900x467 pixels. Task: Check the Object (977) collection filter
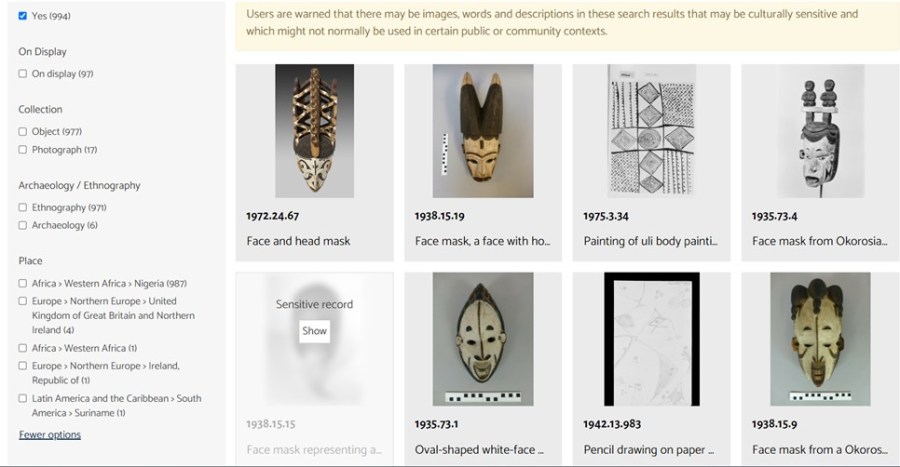click(23, 132)
